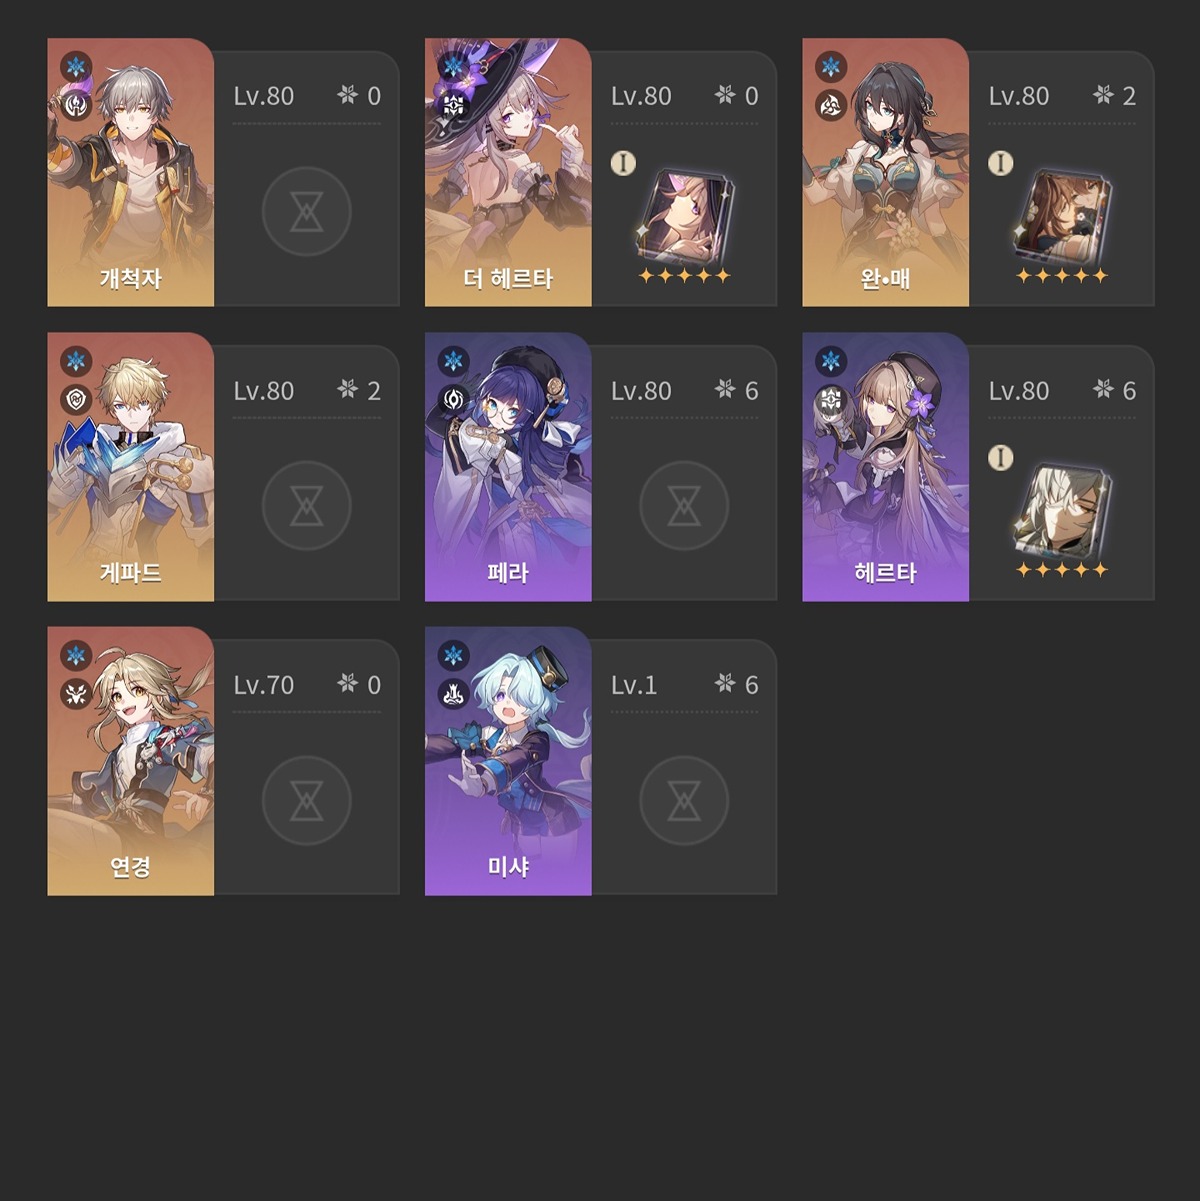The height and width of the screenshot is (1201, 1200).
Task: Click the eidolon count icon for 완•매
Action: point(1103,95)
